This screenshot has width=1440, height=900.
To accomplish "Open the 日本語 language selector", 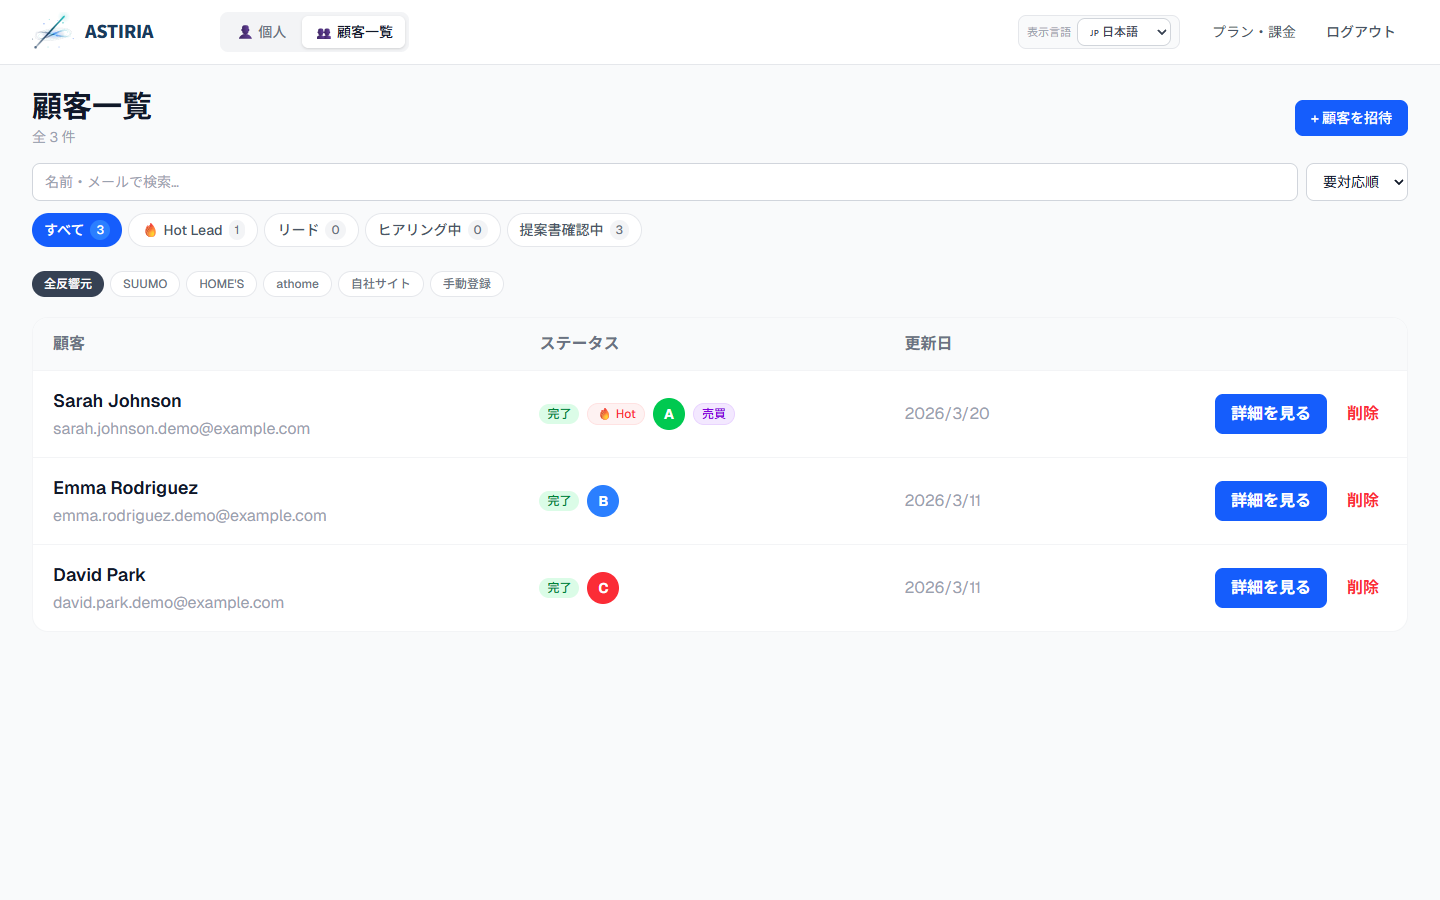I will [1124, 32].
